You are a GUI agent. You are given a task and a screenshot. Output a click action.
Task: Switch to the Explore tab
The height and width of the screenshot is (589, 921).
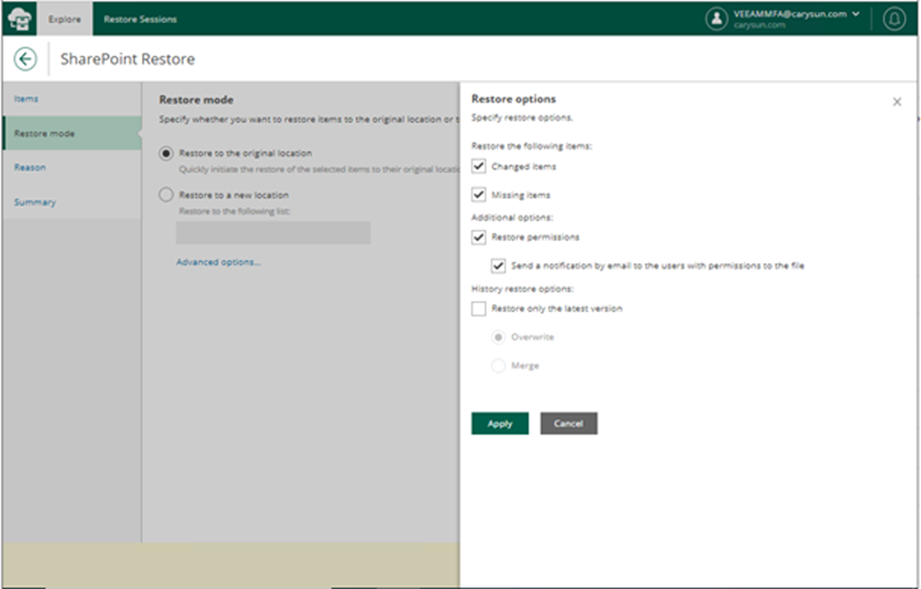pos(65,19)
